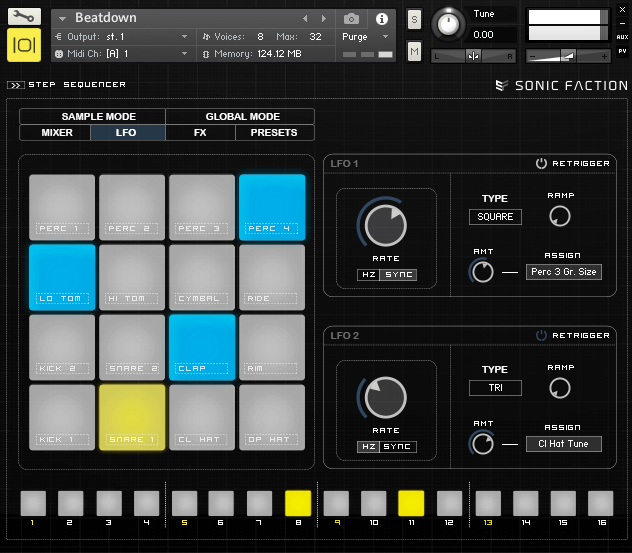Click the Solo S button
The image size is (632, 553).
click(414, 20)
